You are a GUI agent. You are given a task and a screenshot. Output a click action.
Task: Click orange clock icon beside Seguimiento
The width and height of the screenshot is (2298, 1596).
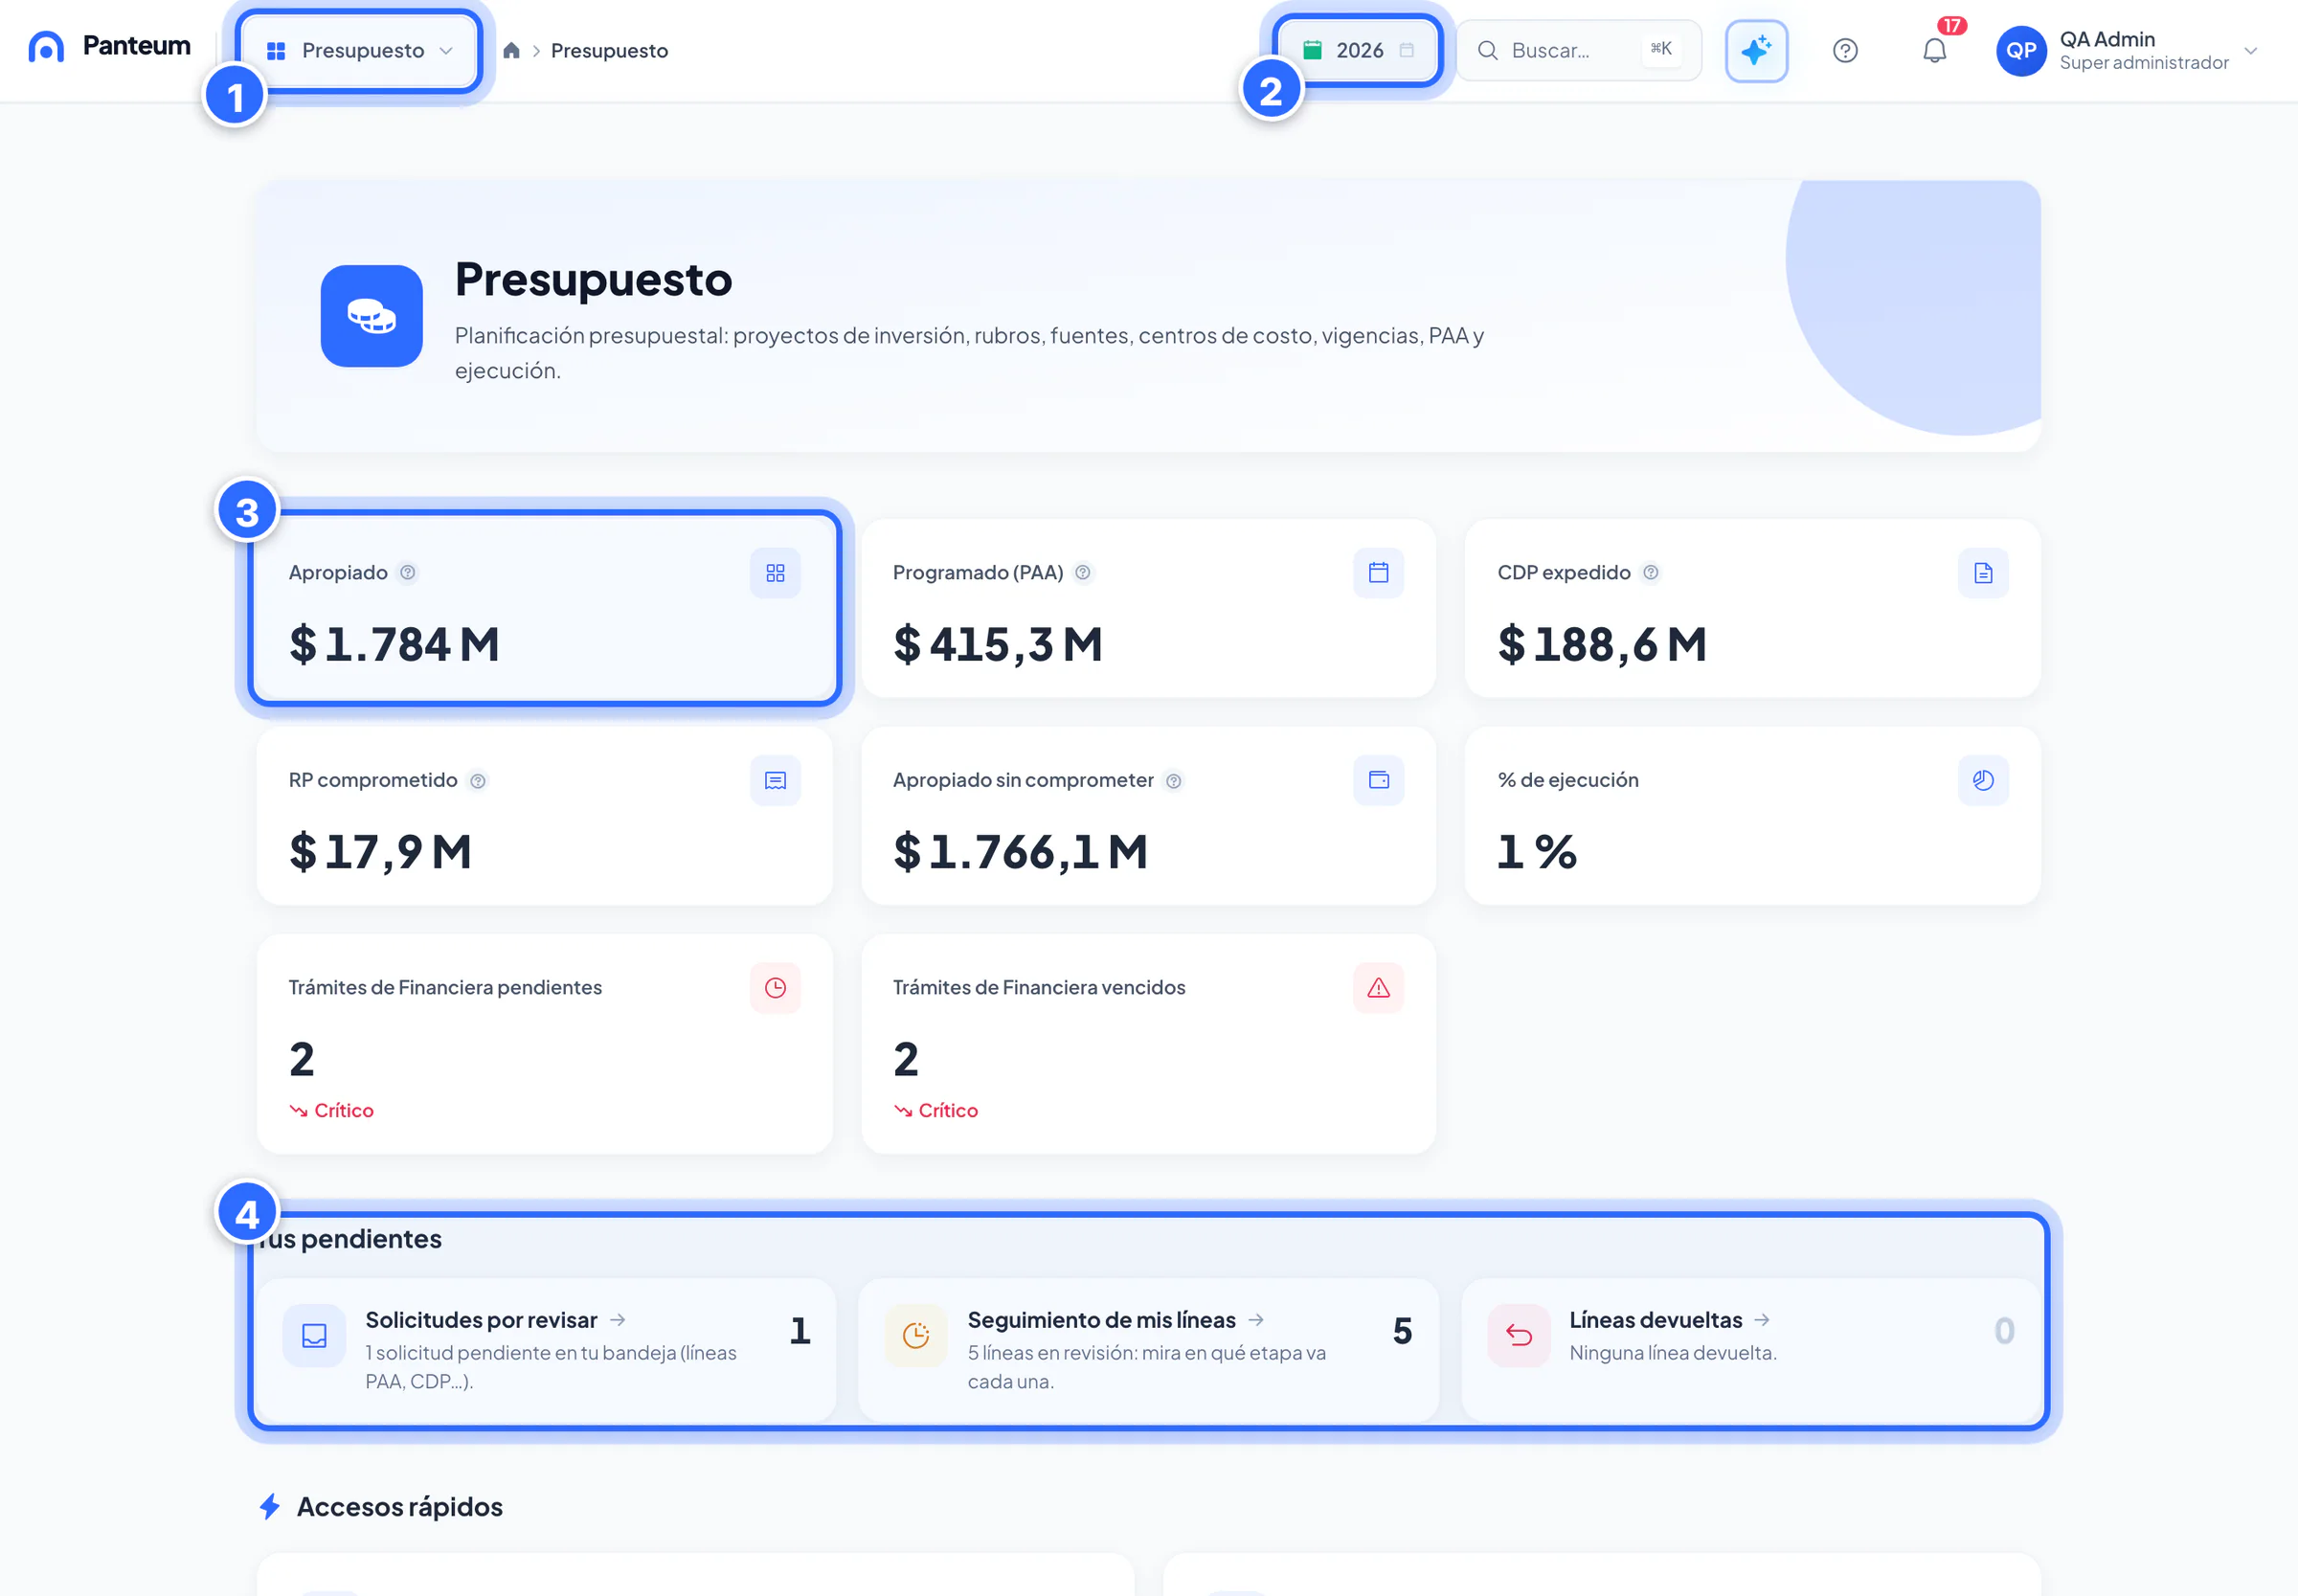click(x=916, y=1336)
